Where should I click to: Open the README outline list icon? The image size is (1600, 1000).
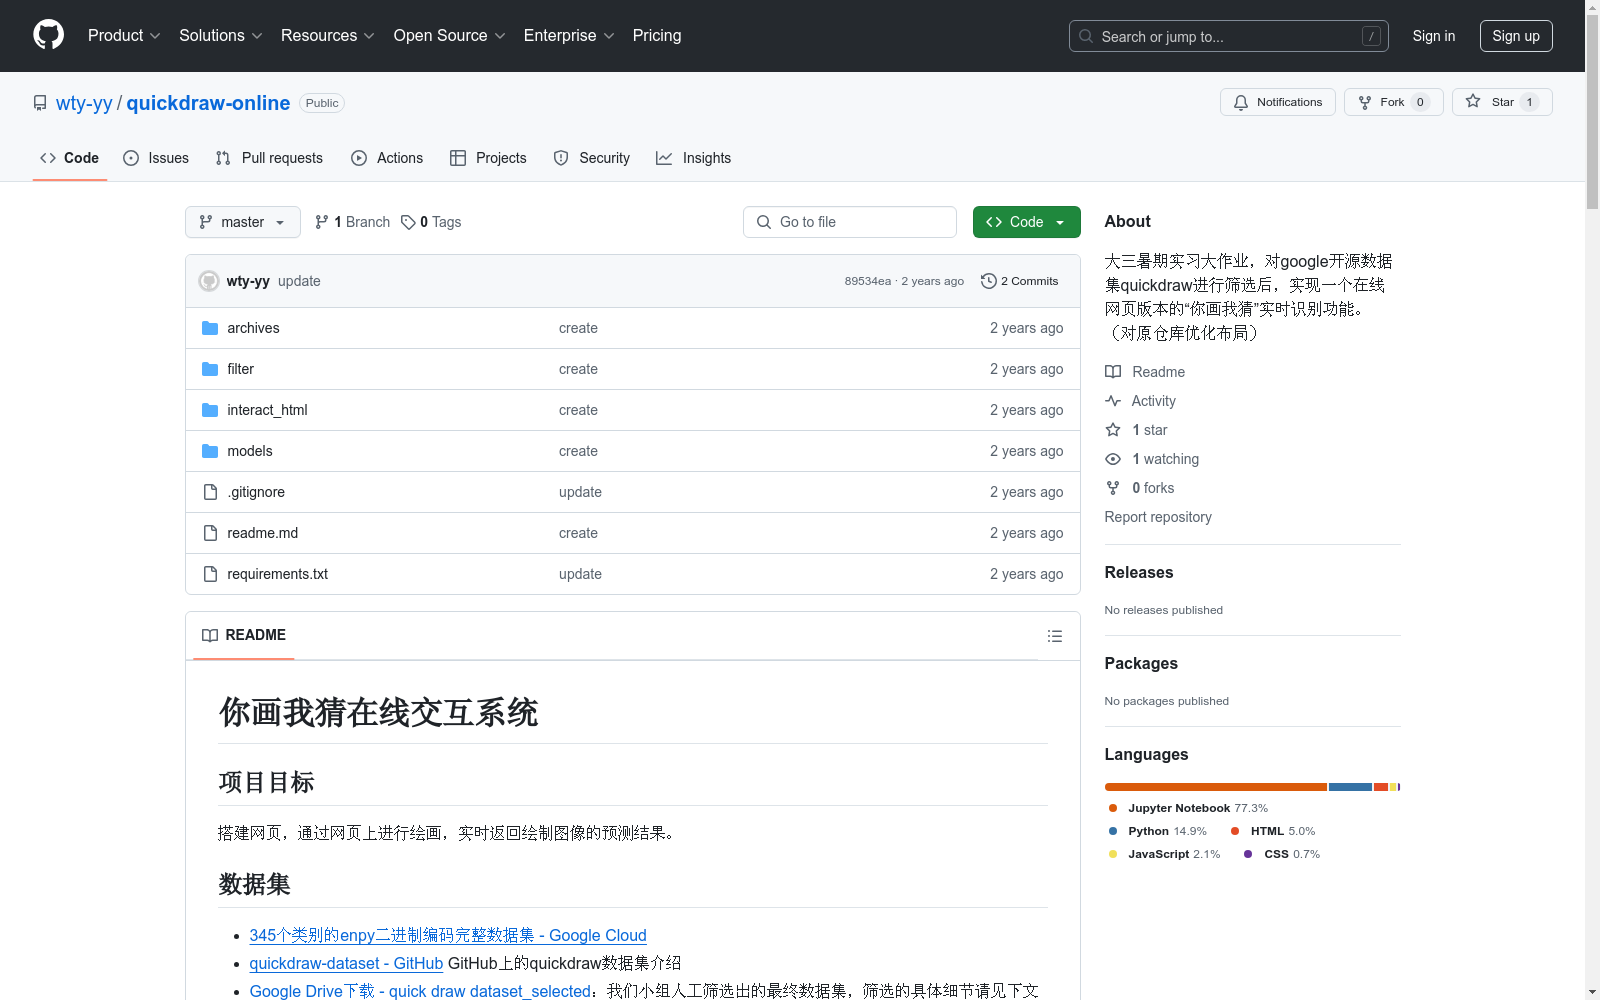tap(1054, 636)
